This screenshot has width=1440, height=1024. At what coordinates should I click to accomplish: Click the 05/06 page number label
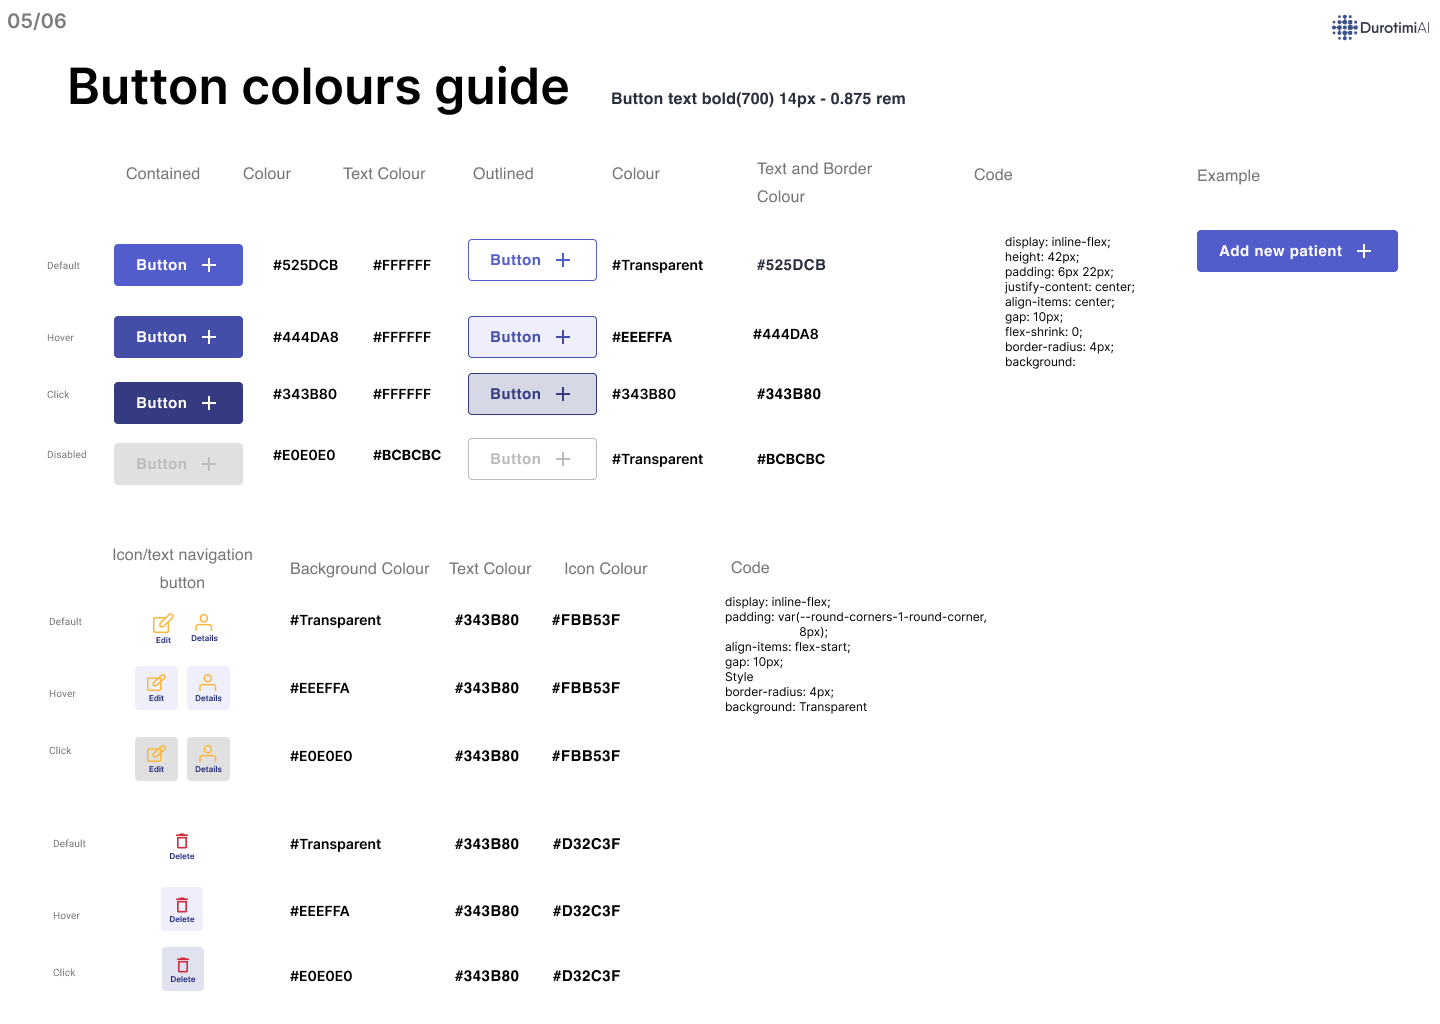point(36,20)
